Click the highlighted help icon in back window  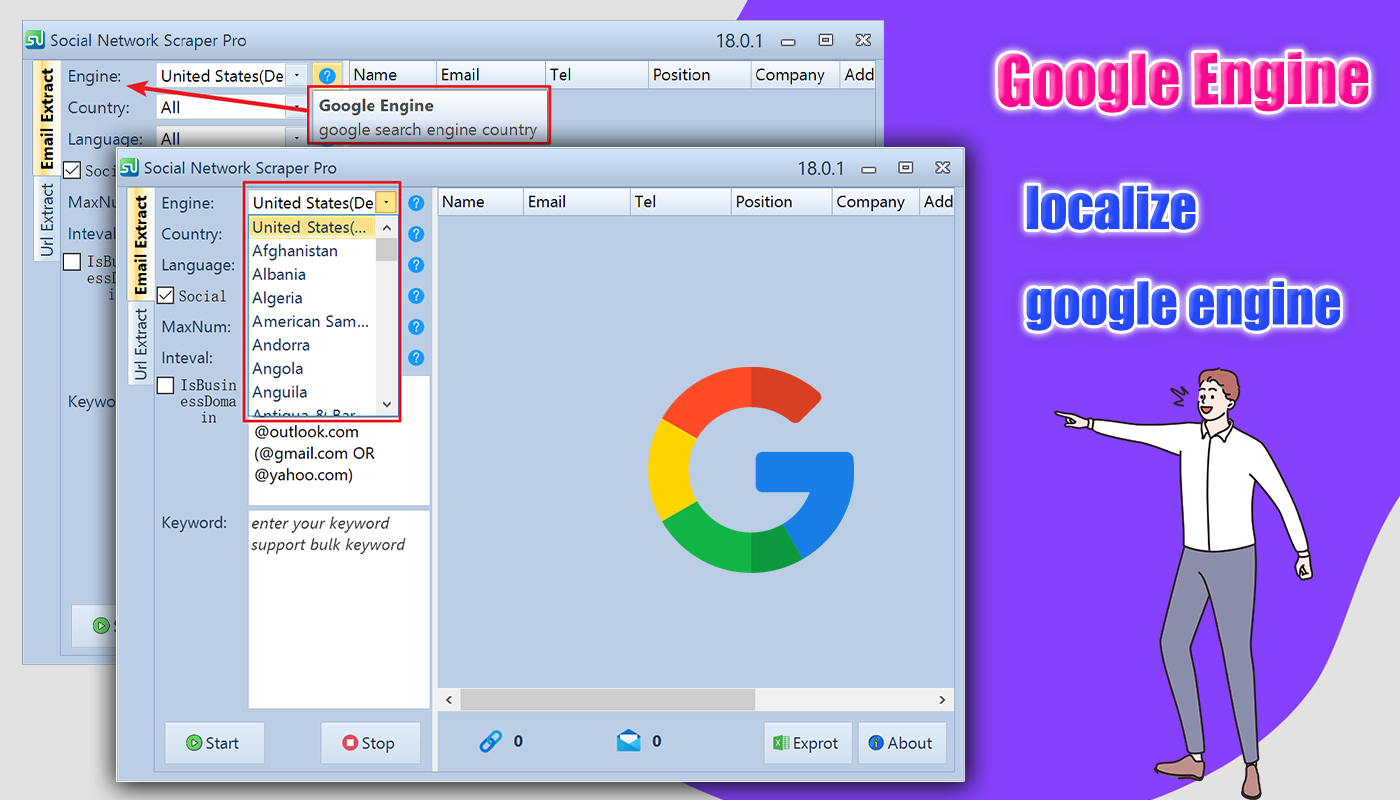[327, 75]
